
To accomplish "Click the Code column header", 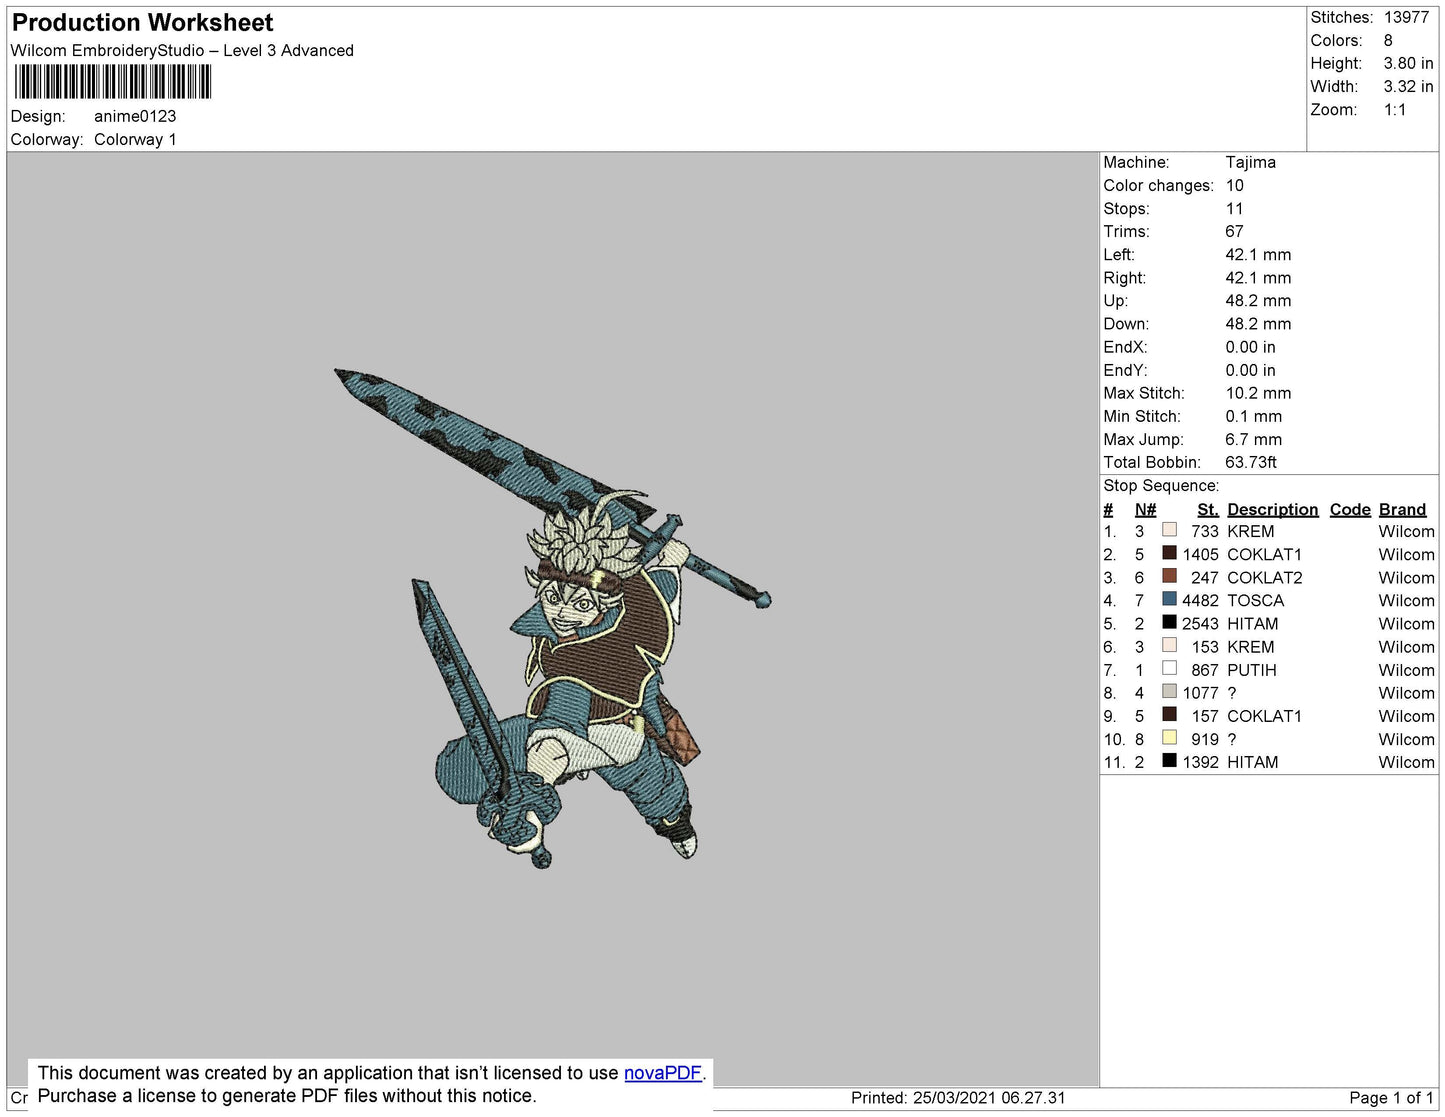I will [x=1350, y=509].
